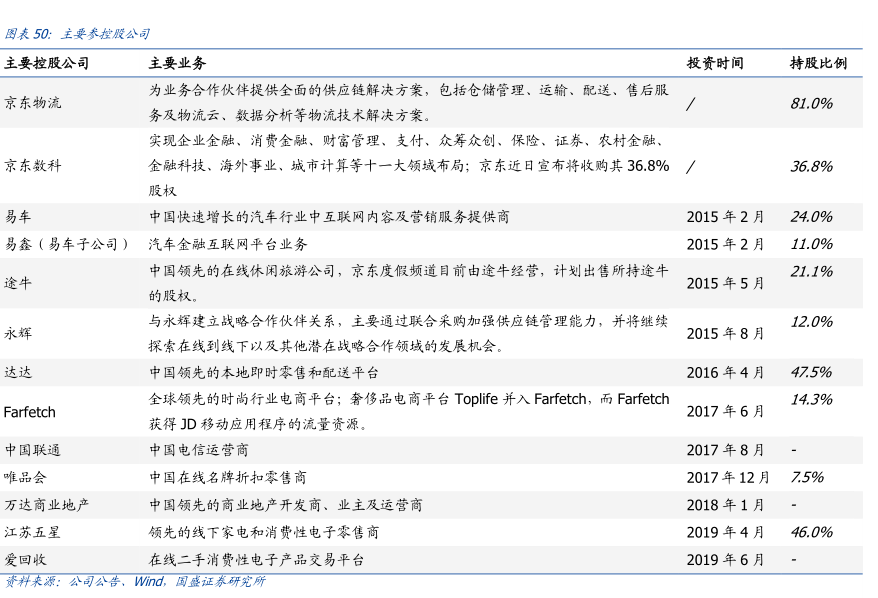878x598 pixels.
Task: Click the 2018 年 1 月 date
Action: coord(725,505)
